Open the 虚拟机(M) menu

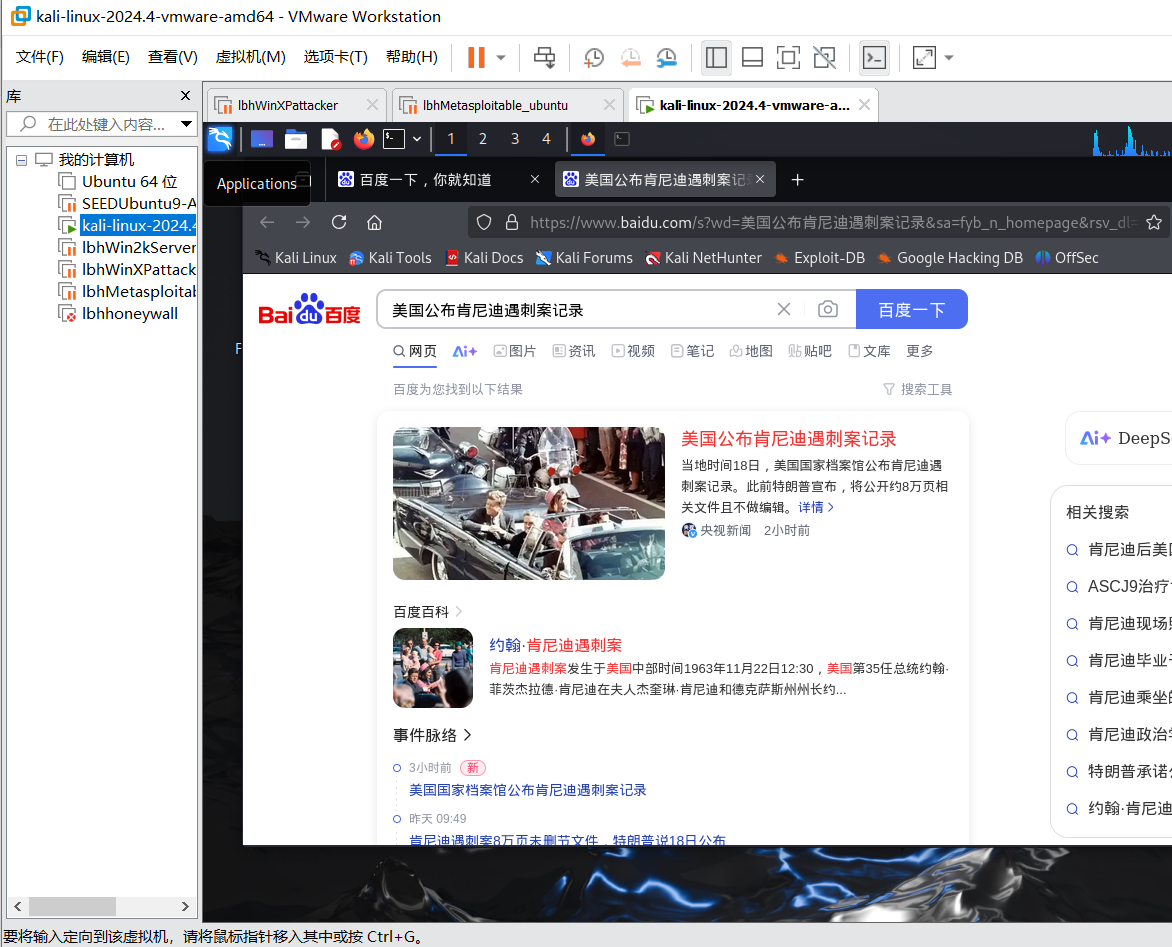tap(250, 57)
